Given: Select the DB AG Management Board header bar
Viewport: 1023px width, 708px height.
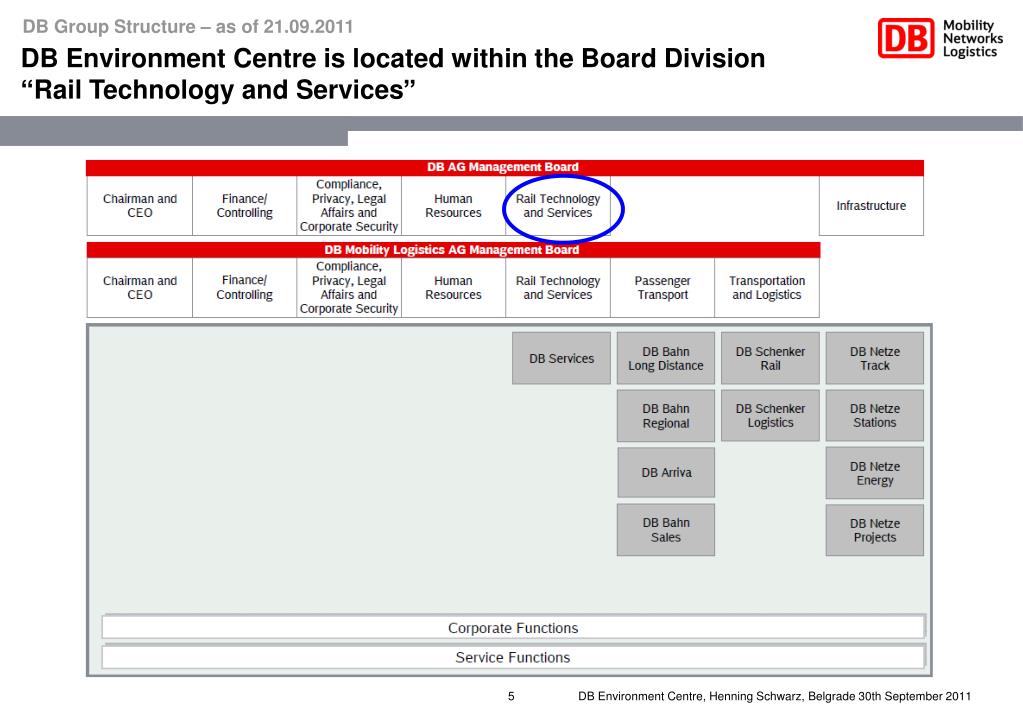Looking at the screenshot, I should click(504, 167).
